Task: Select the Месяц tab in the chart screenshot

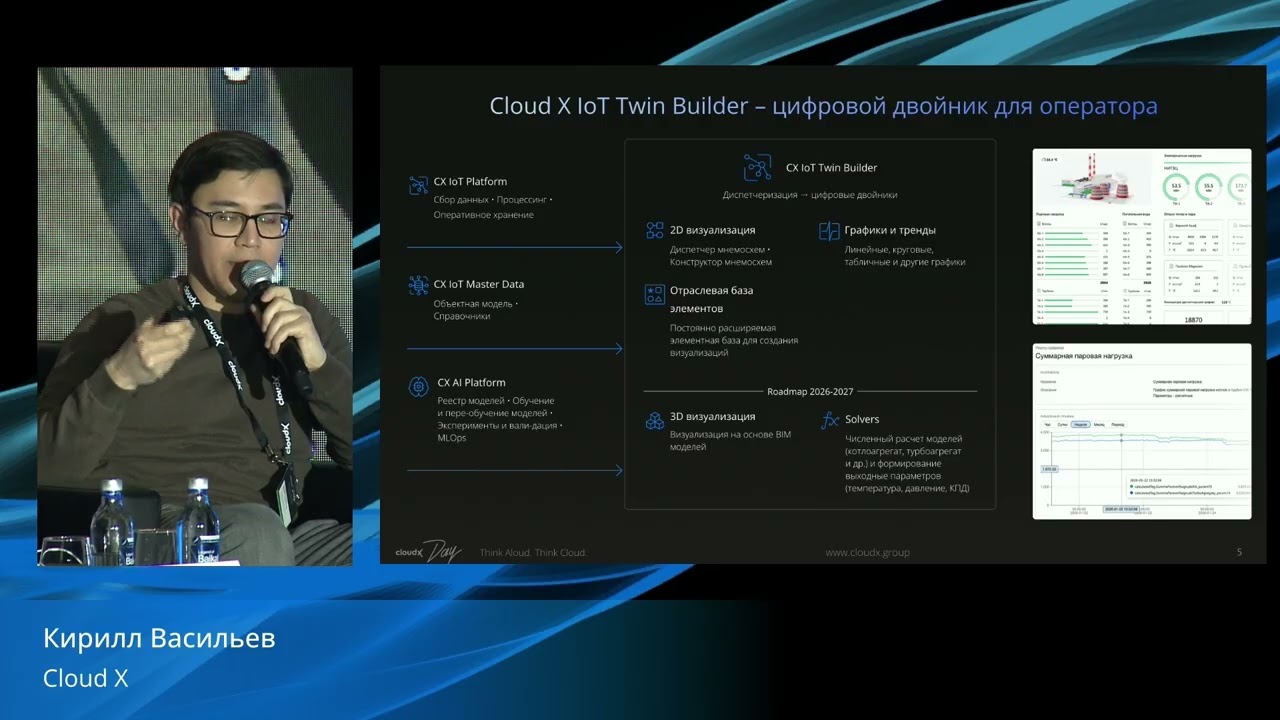Action: pos(1099,425)
